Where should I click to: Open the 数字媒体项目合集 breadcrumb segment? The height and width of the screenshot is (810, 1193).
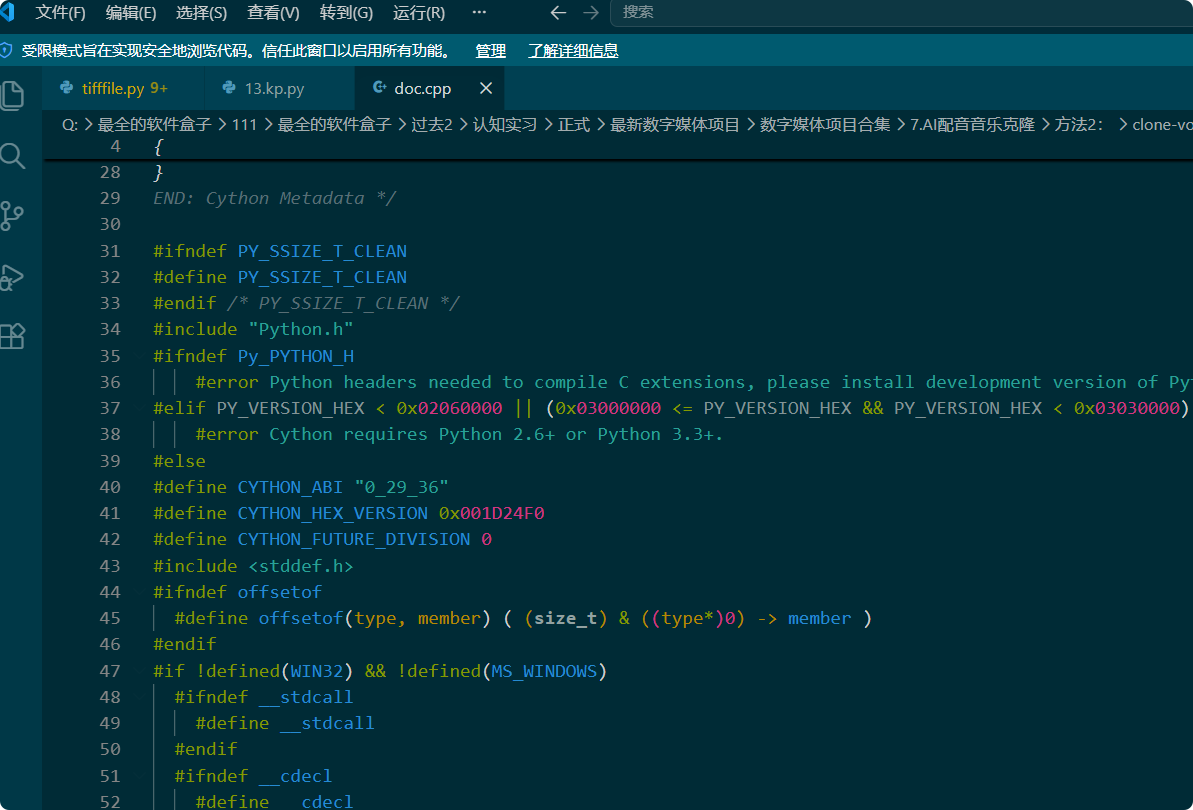(x=825, y=125)
